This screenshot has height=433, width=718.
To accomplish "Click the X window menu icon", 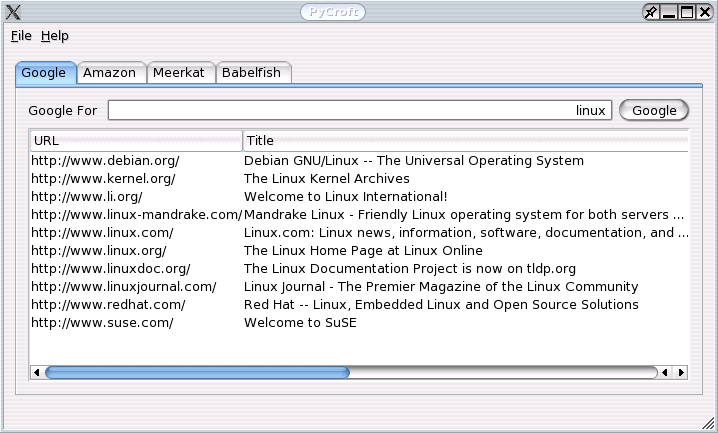I will click(13, 12).
